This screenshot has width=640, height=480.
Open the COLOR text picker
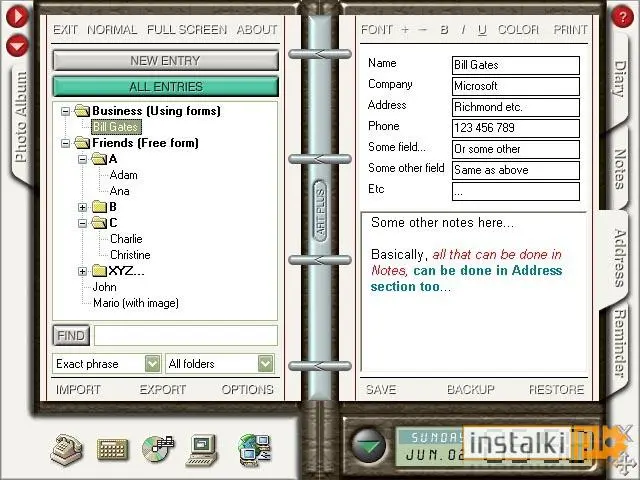518,30
